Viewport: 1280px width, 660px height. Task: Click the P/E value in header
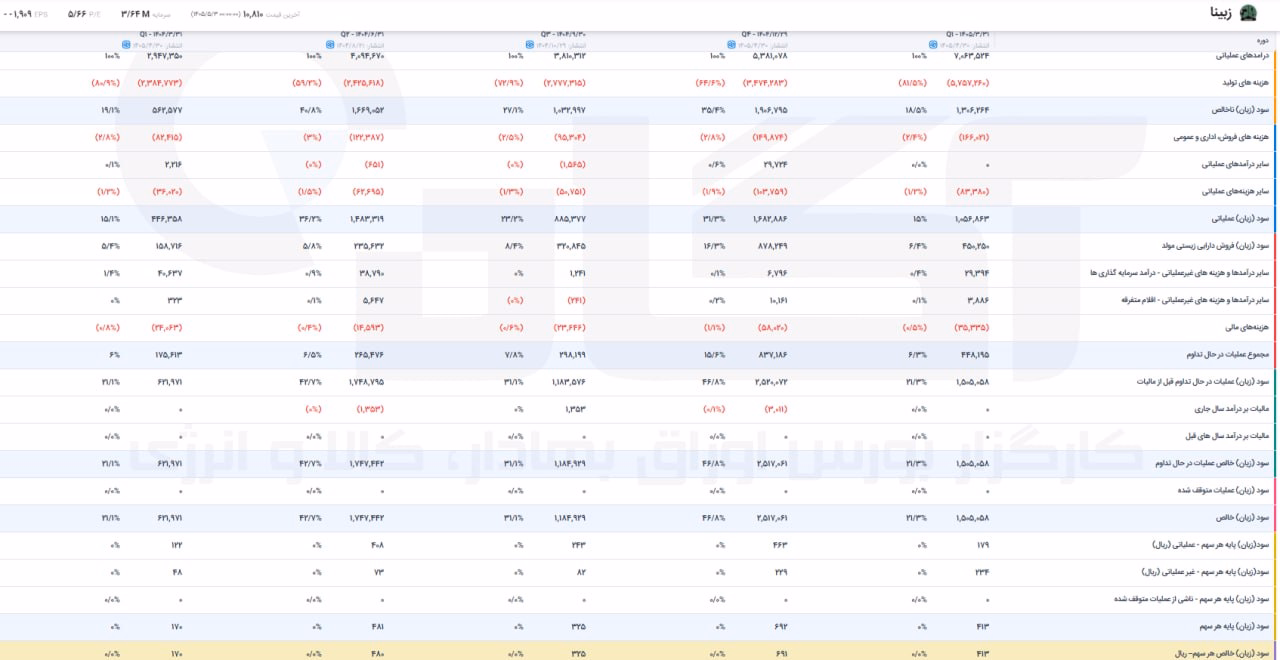(x=76, y=14)
